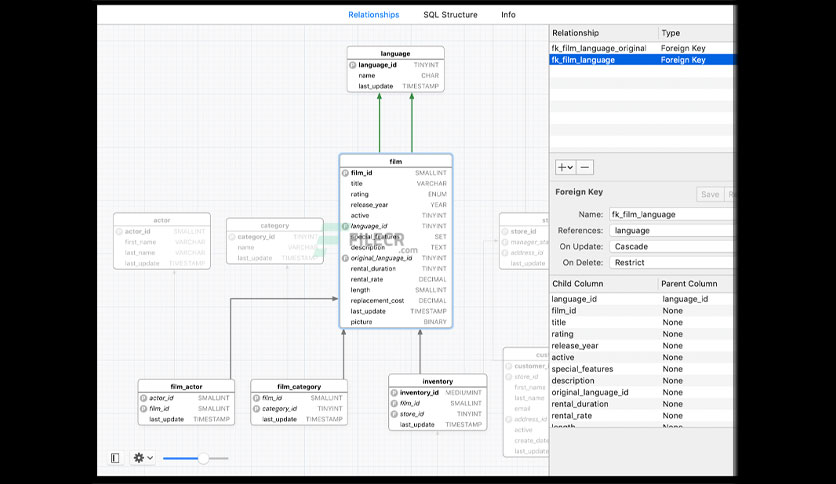Click the film_id key icon in film table
Viewport: 836px width, 484px height.
coord(345,173)
